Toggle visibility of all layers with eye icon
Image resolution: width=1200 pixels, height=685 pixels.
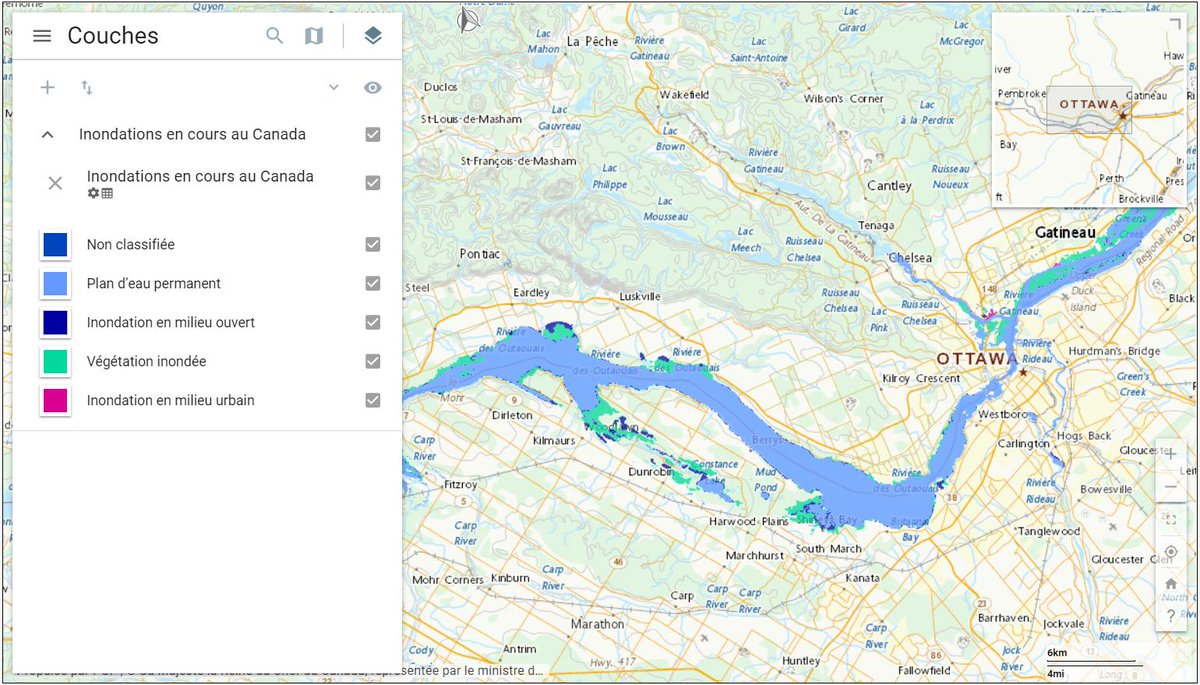point(373,88)
